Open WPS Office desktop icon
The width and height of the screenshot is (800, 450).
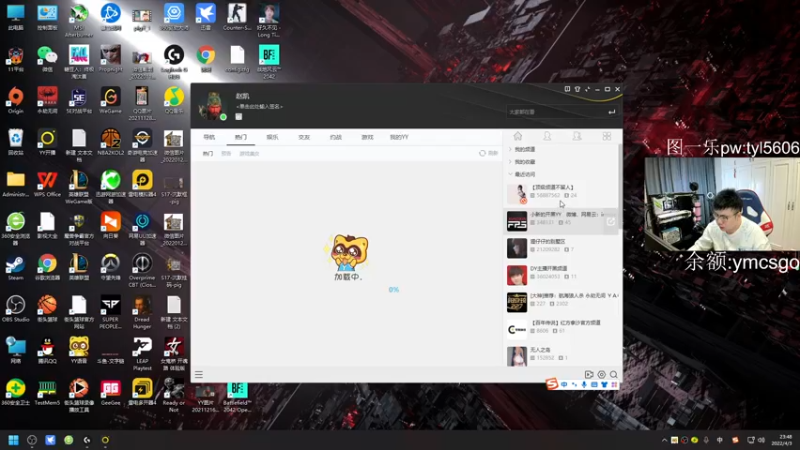pos(47,184)
